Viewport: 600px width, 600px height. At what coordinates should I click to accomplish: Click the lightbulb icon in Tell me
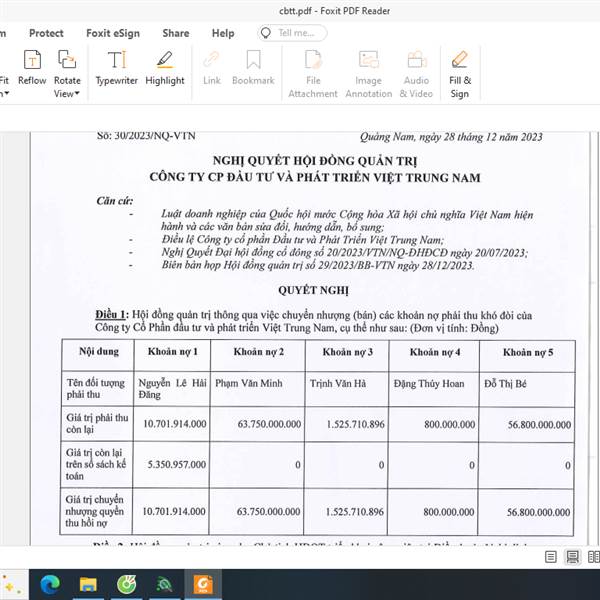pos(266,33)
